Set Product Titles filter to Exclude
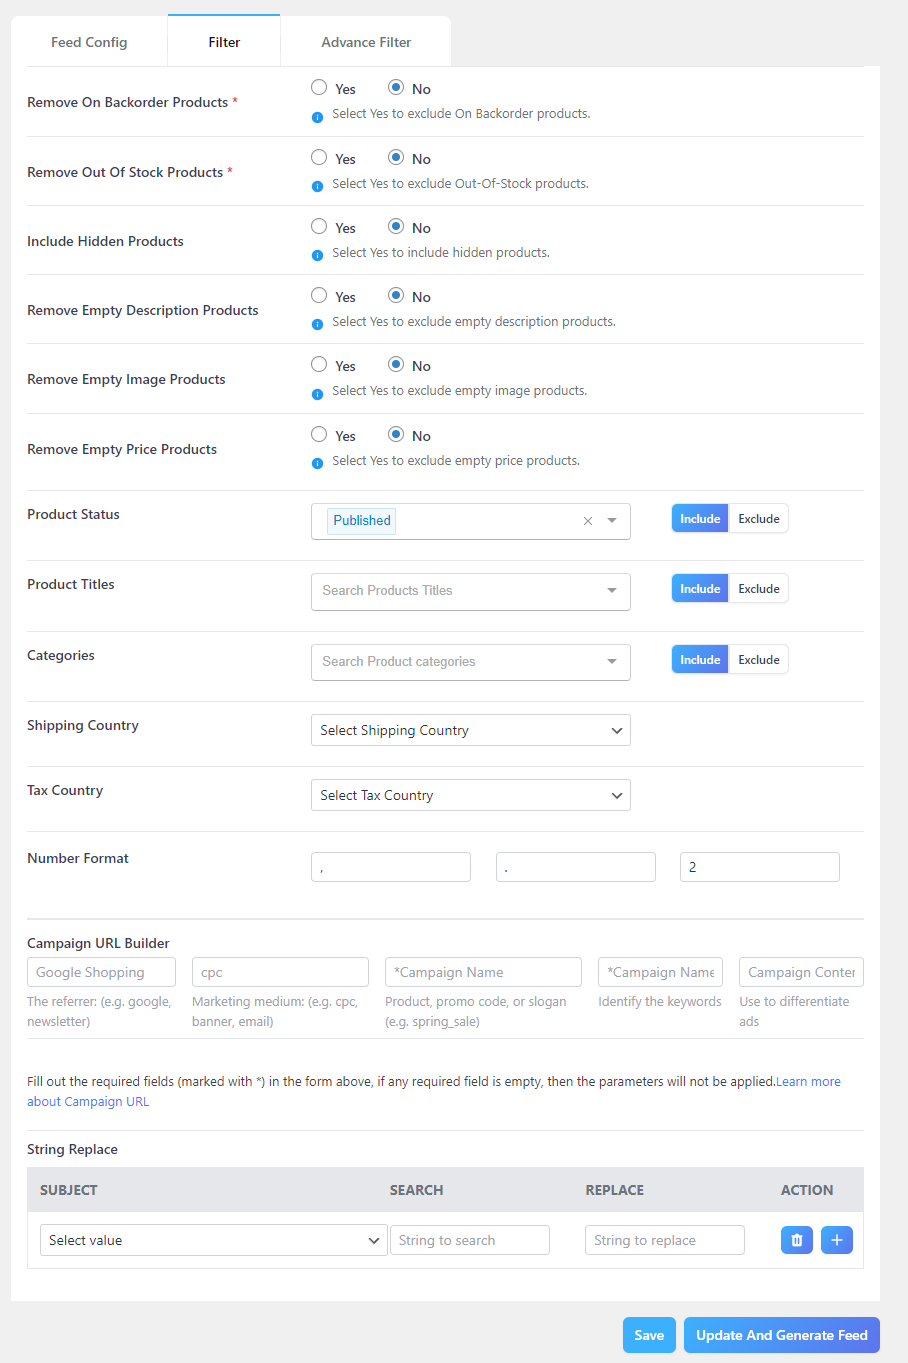The width and height of the screenshot is (908, 1363). pyautogui.click(x=759, y=589)
